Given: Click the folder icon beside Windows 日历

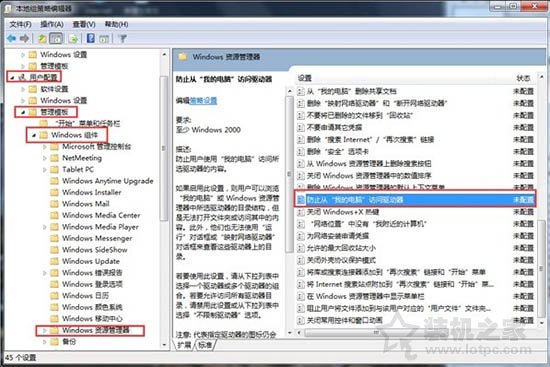Looking at the screenshot, I should pos(54,296).
